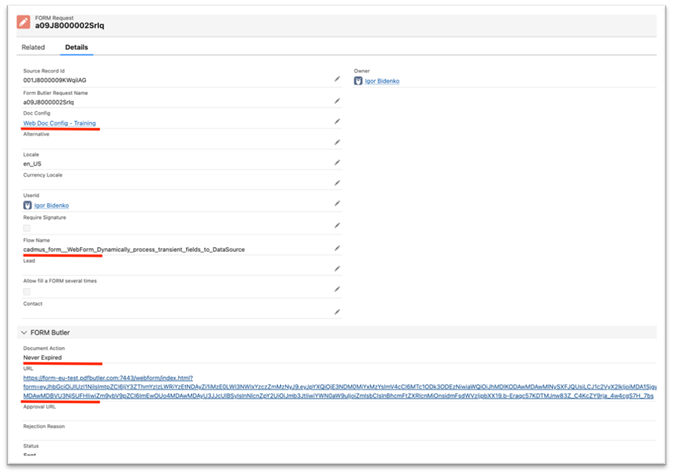The image size is (673, 474).
Task: Toggle Allow fill a FORM several times
Action: 28,291
